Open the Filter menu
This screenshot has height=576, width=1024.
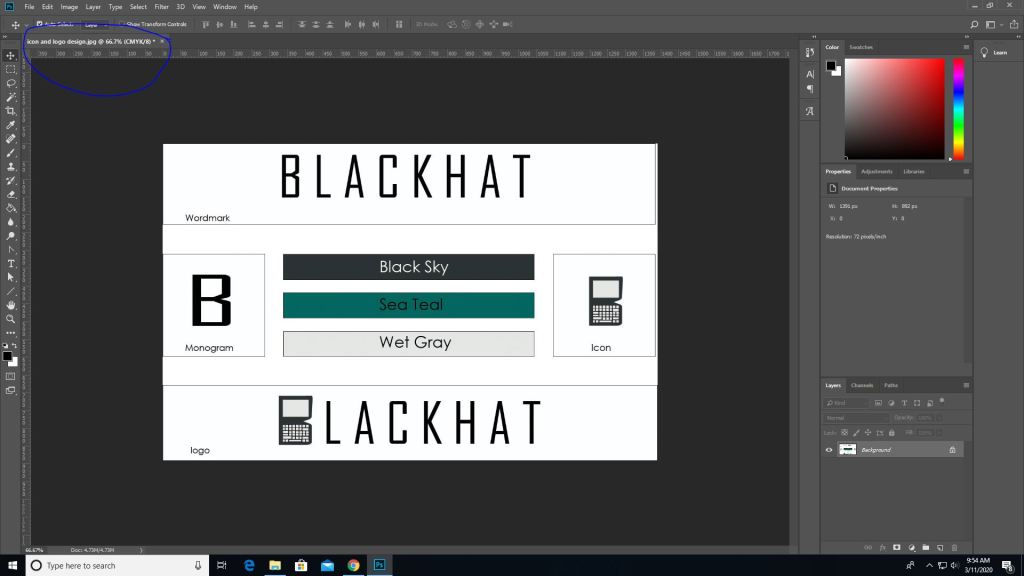(161, 7)
